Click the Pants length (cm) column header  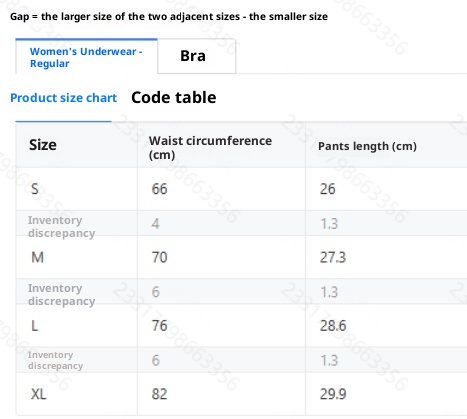[x=367, y=146]
